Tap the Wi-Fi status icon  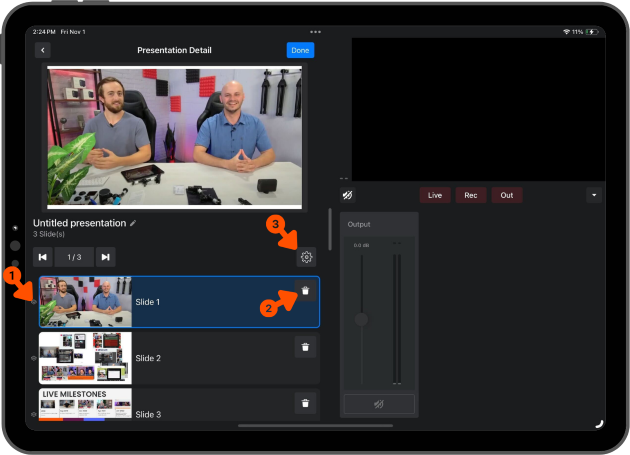(x=567, y=32)
